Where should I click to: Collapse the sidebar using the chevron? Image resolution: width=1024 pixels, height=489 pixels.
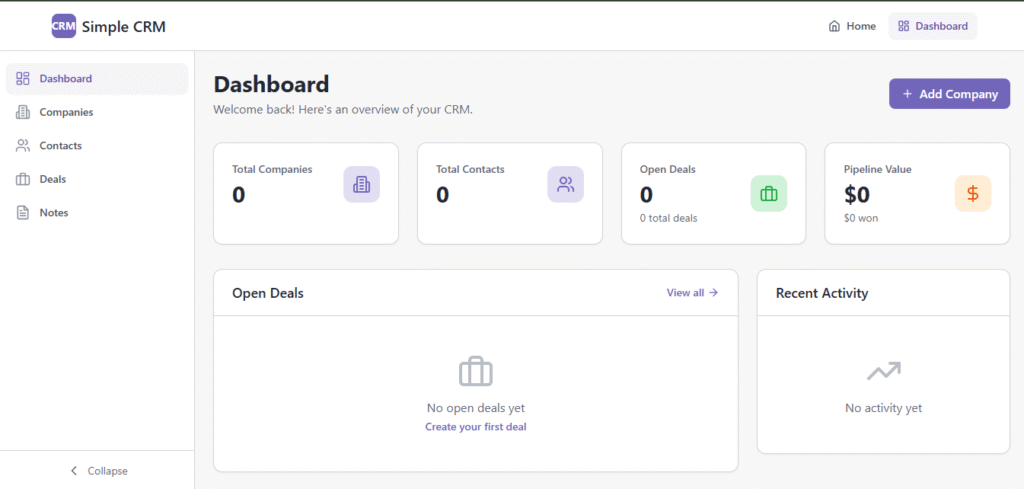tap(74, 471)
